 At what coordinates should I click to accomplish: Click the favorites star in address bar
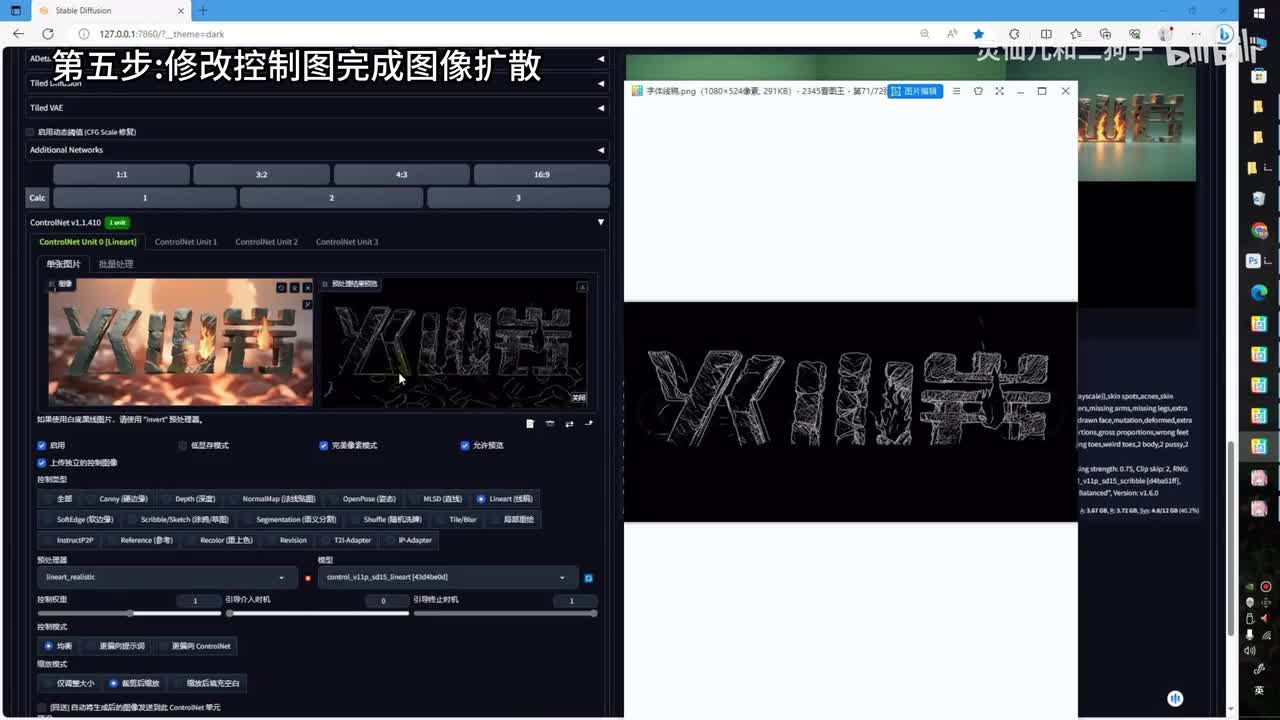tap(978, 33)
